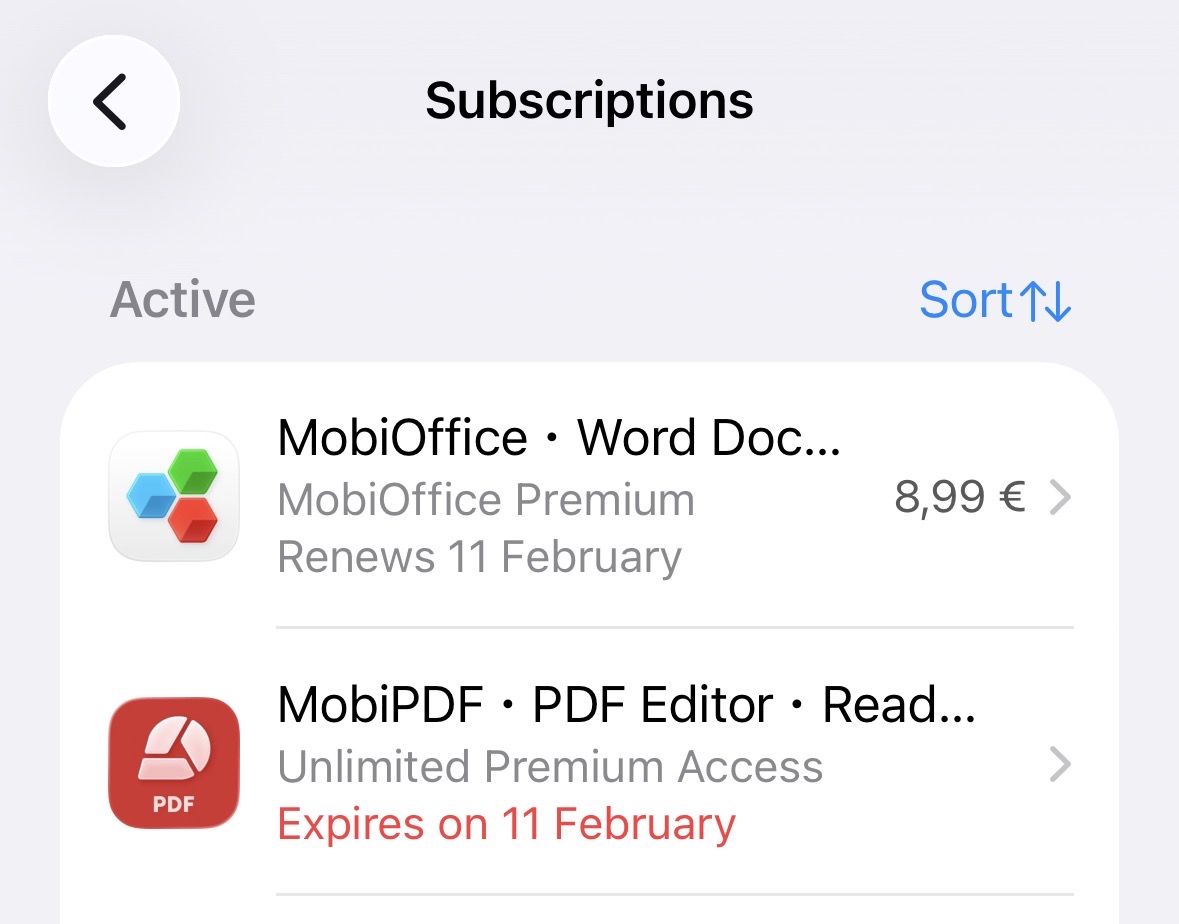Tap the blue hexagon in MobiOffice icon
The height and width of the screenshot is (924, 1179).
[x=152, y=495]
